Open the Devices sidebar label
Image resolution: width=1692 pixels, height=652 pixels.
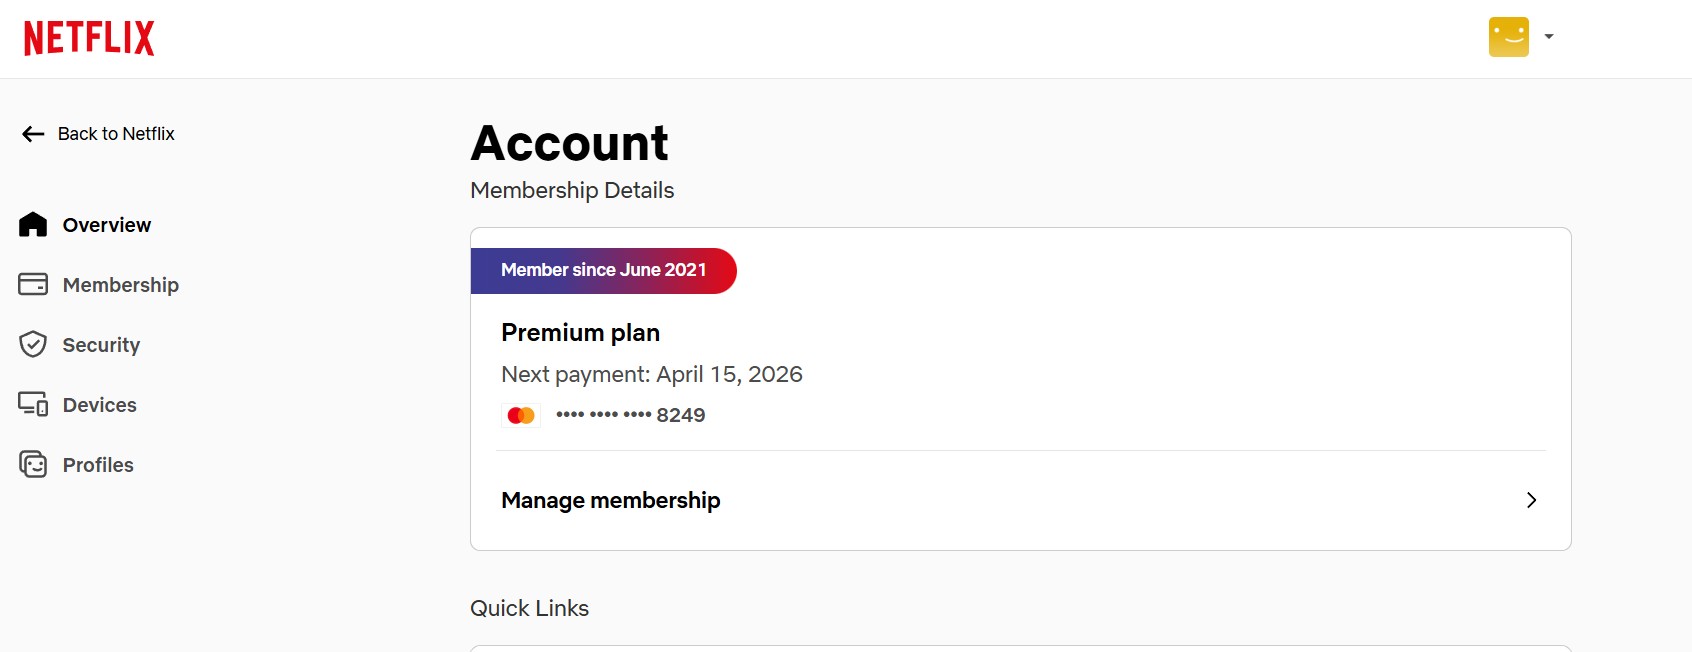[x=100, y=405]
